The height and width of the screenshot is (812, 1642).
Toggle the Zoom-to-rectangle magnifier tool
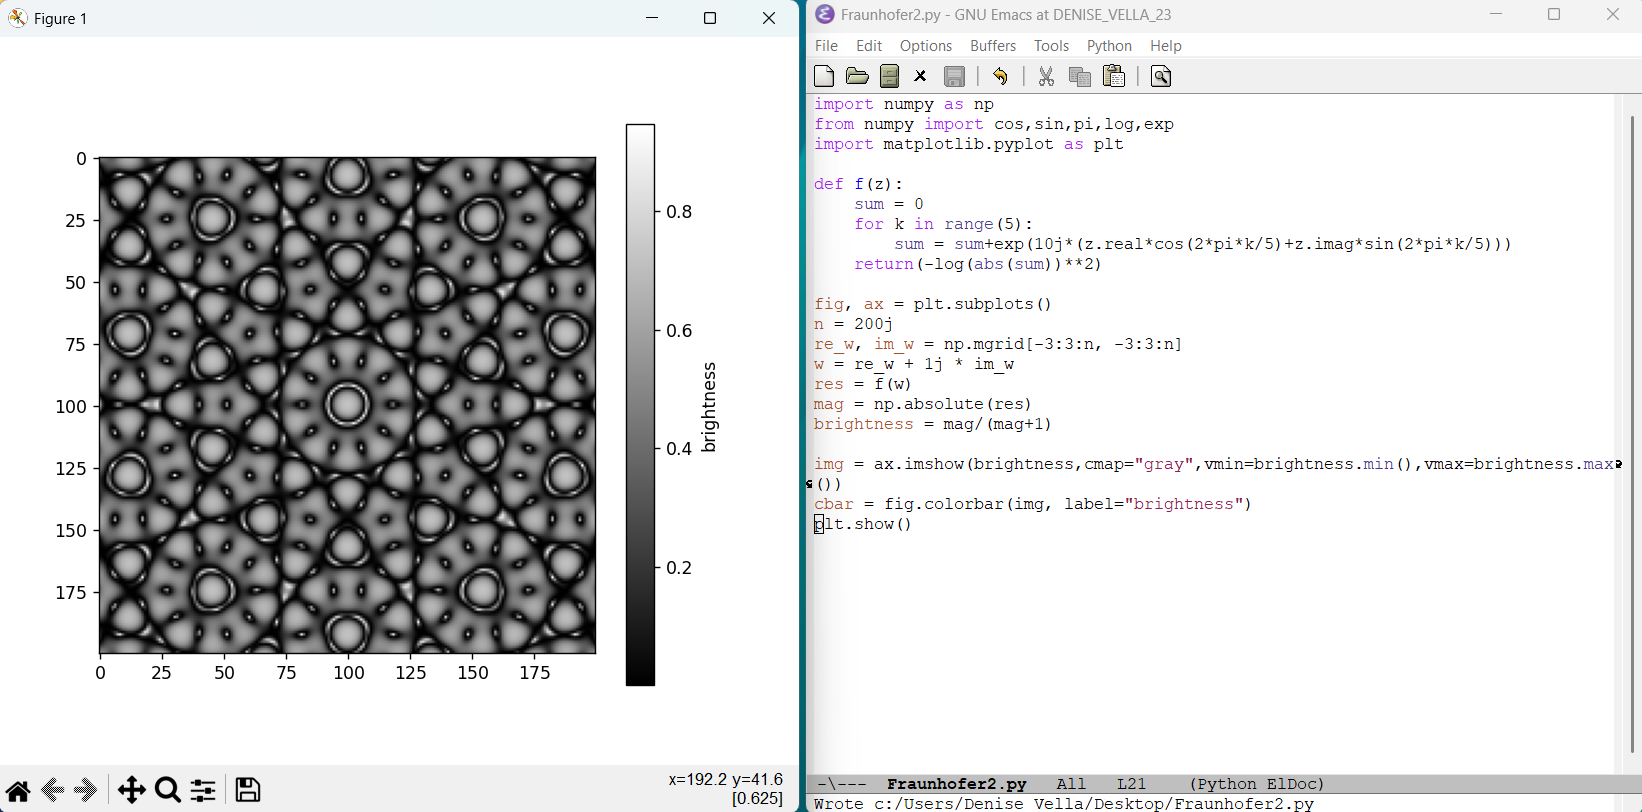pyautogui.click(x=168, y=790)
